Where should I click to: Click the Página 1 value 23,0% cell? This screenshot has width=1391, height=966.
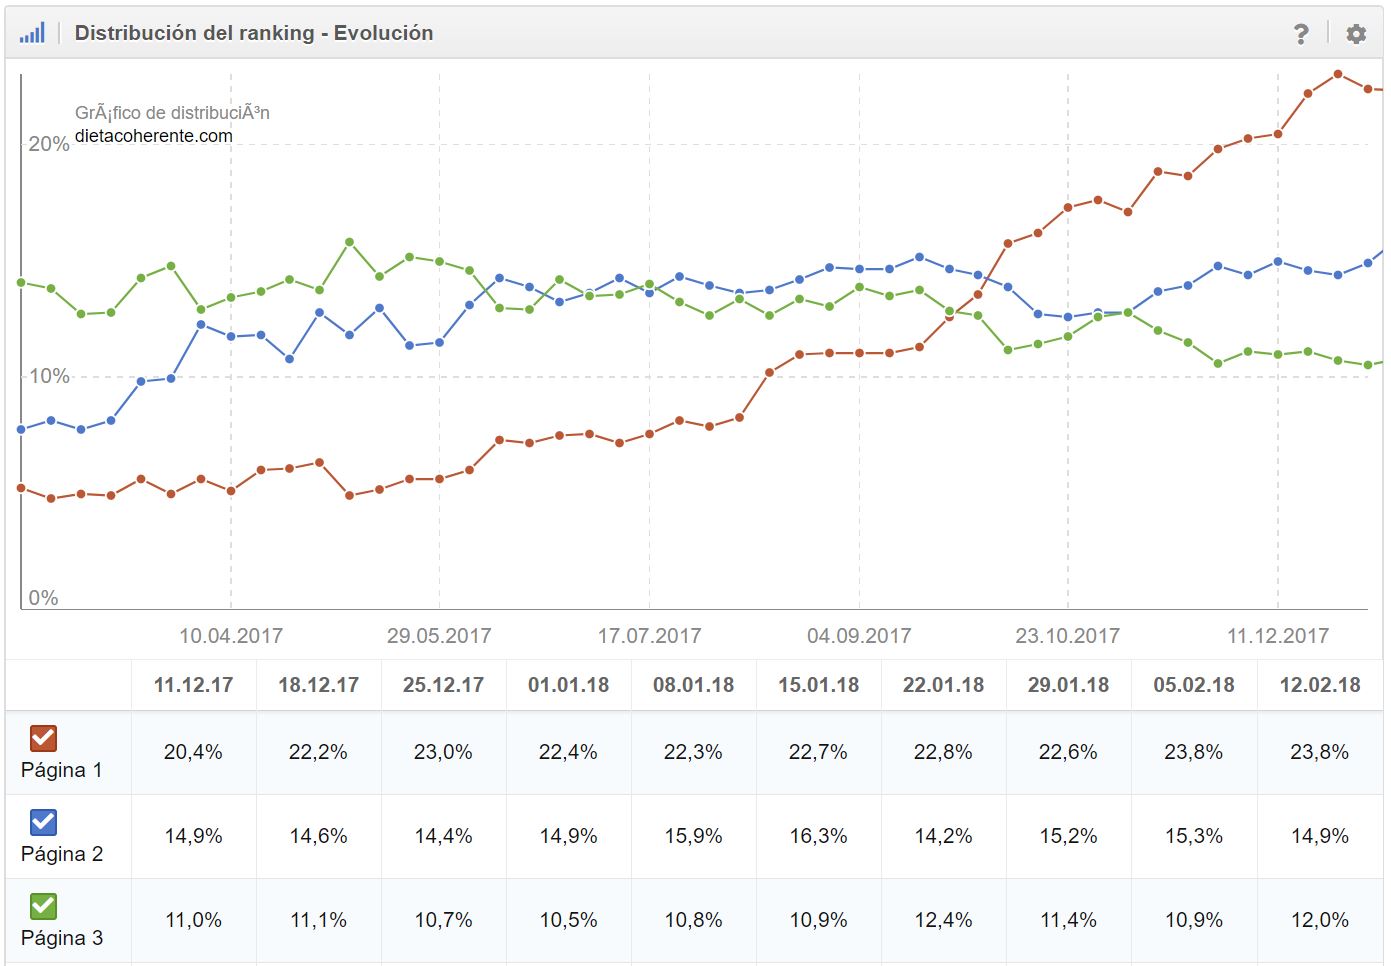[443, 752]
